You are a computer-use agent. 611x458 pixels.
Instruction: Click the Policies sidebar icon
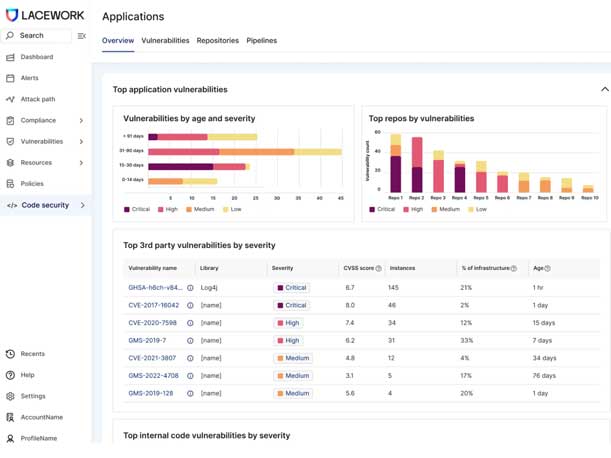tap(11, 184)
